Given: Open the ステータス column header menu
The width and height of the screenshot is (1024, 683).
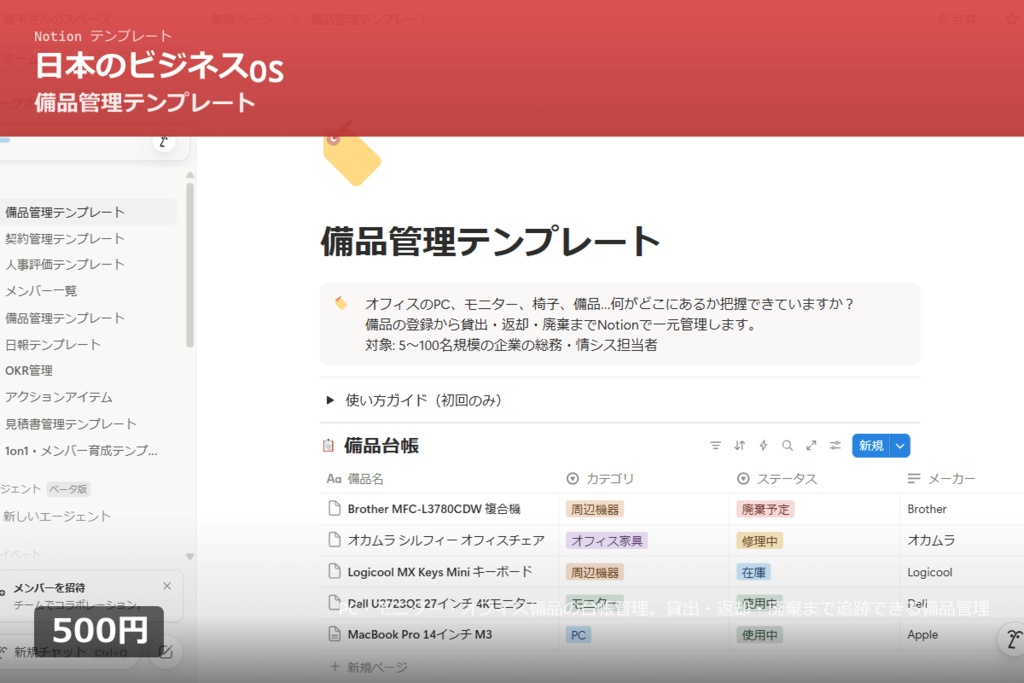Looking at the screenshot, I should click(777, 478).
